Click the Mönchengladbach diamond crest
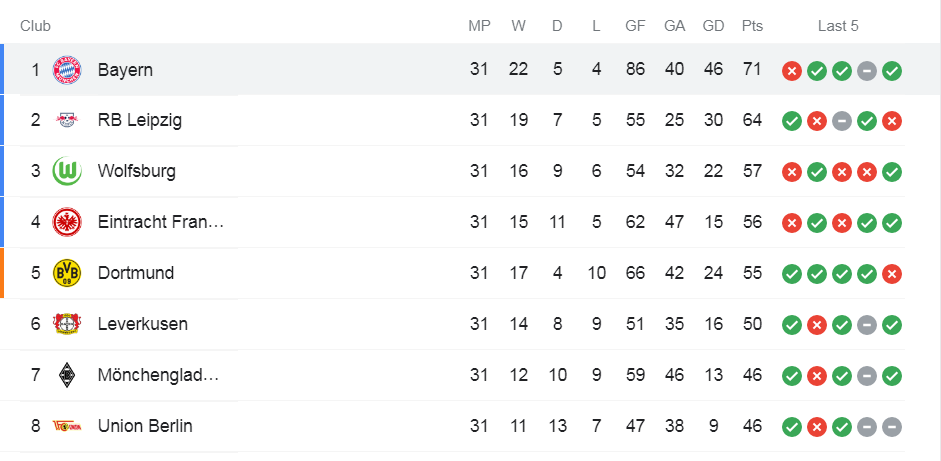941x461 pixels. pos(67,375)
